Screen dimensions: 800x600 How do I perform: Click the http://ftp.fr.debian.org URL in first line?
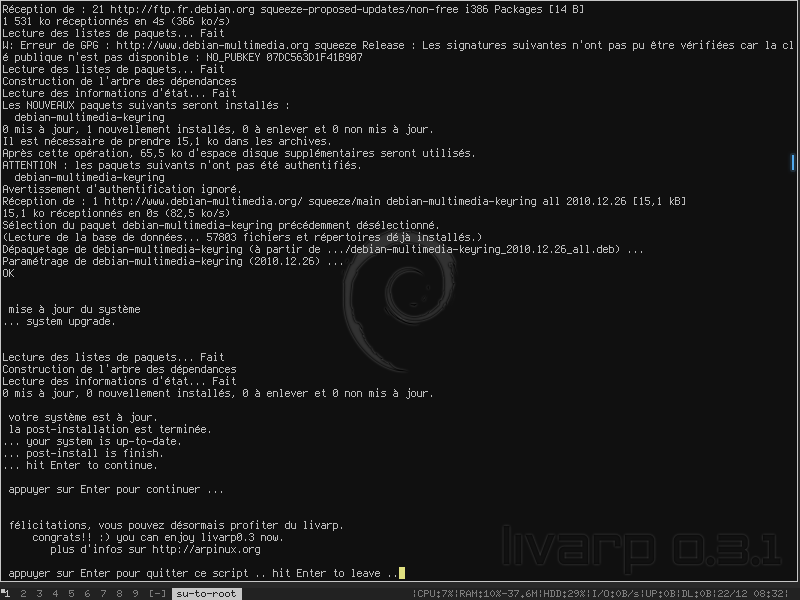click(182, 9)
